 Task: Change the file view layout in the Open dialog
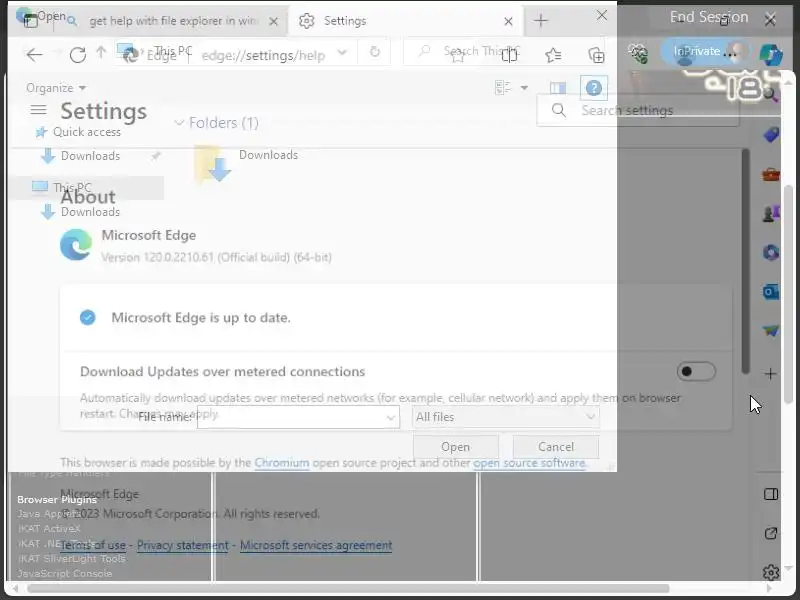[503, 88]
